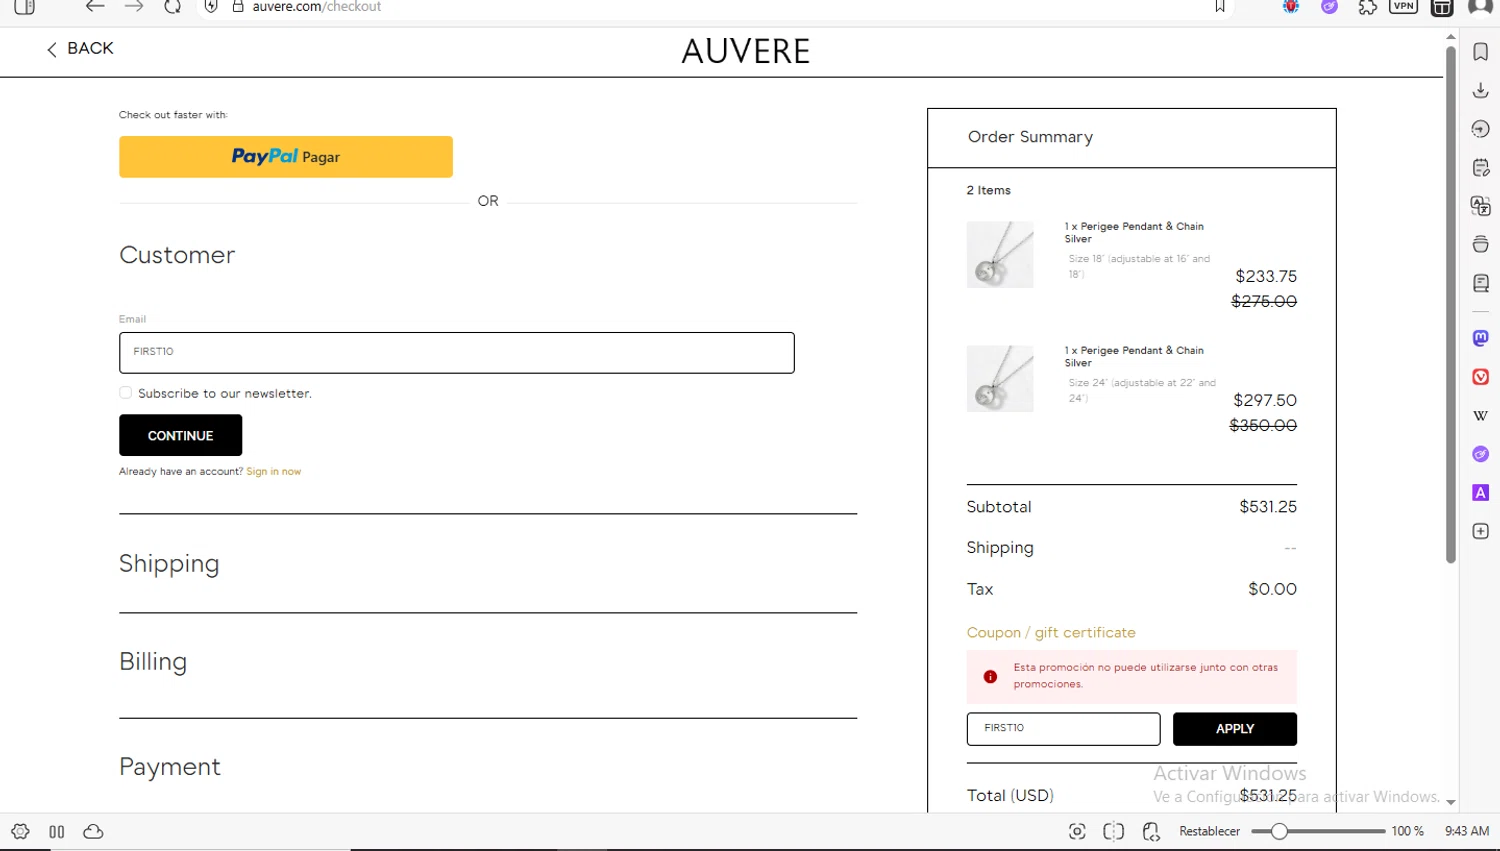
Task: Open the extensions puzzle icon
Action: pyautogui.click(x=1367, y=7)
